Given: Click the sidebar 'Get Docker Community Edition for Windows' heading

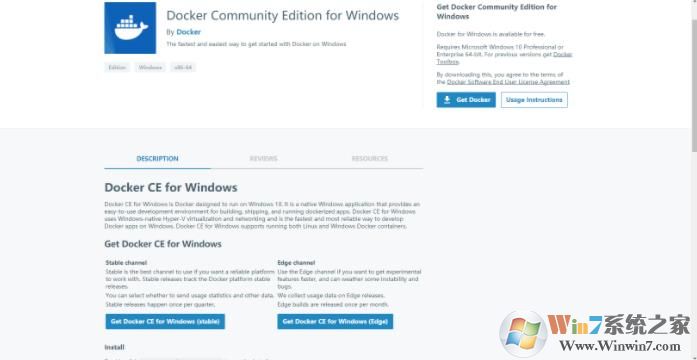Looking at the screenshot, I should tap(497, 12).
